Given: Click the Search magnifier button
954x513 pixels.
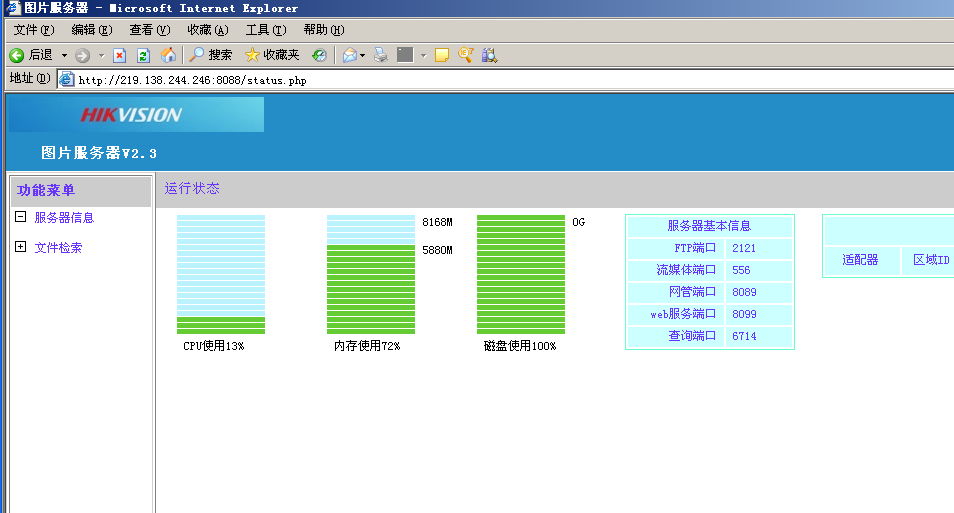Looking at the screenshot, I should click(211, 55).
